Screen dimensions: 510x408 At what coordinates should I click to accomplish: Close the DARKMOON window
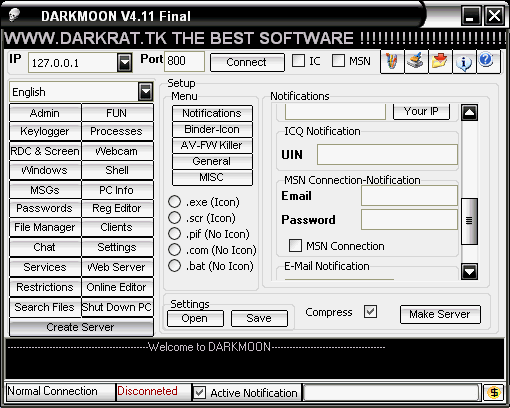coord(495,15)
